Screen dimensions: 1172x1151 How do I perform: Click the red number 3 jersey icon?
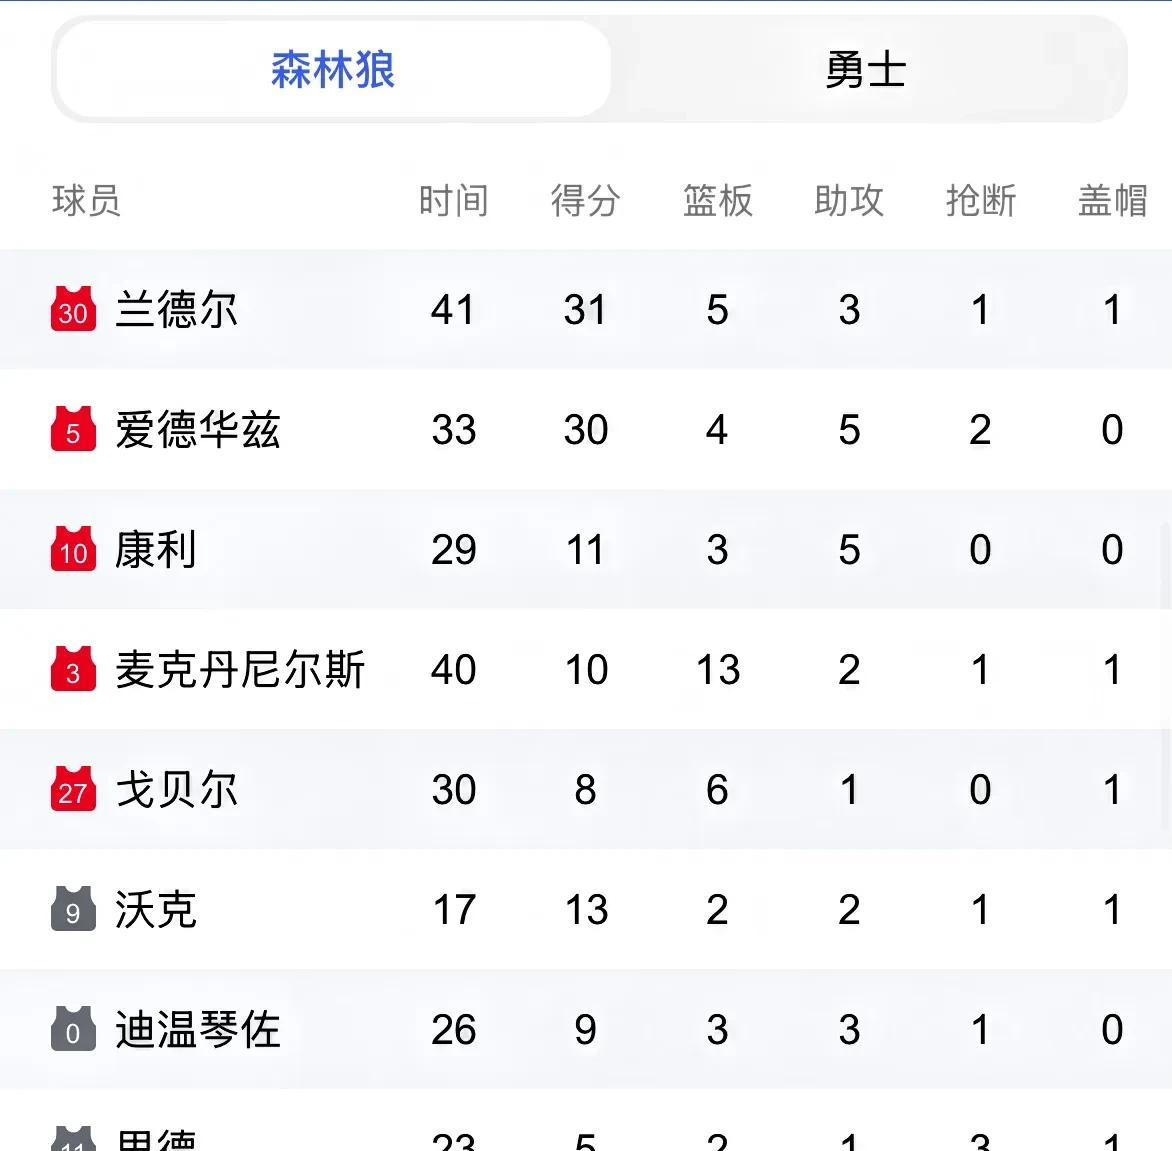pos(73,669)
